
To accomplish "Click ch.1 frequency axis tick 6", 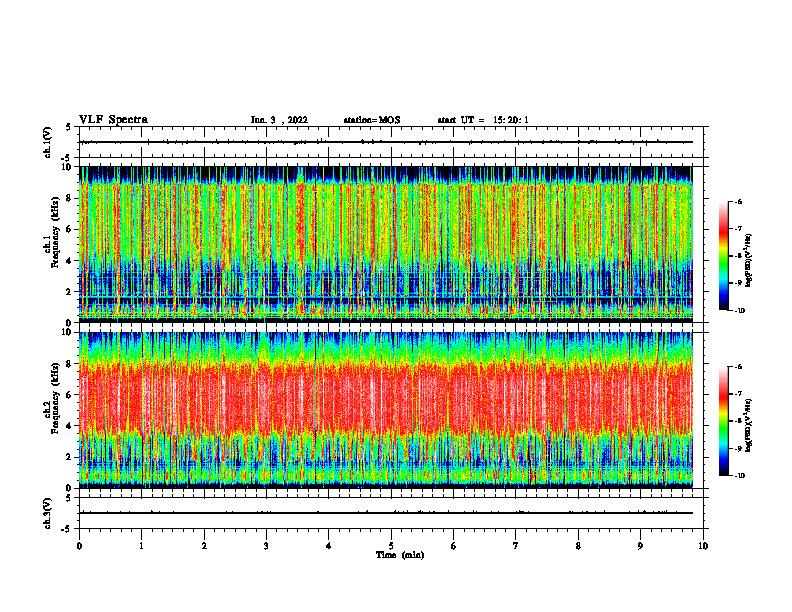I will click(71, 230).
